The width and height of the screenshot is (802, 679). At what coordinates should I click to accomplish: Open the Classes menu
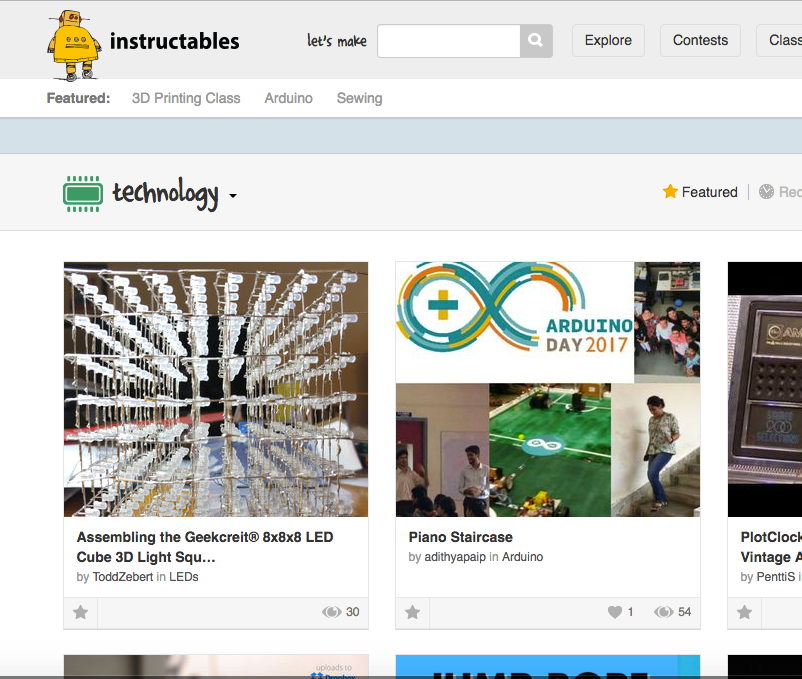click(x=779, y=40)
